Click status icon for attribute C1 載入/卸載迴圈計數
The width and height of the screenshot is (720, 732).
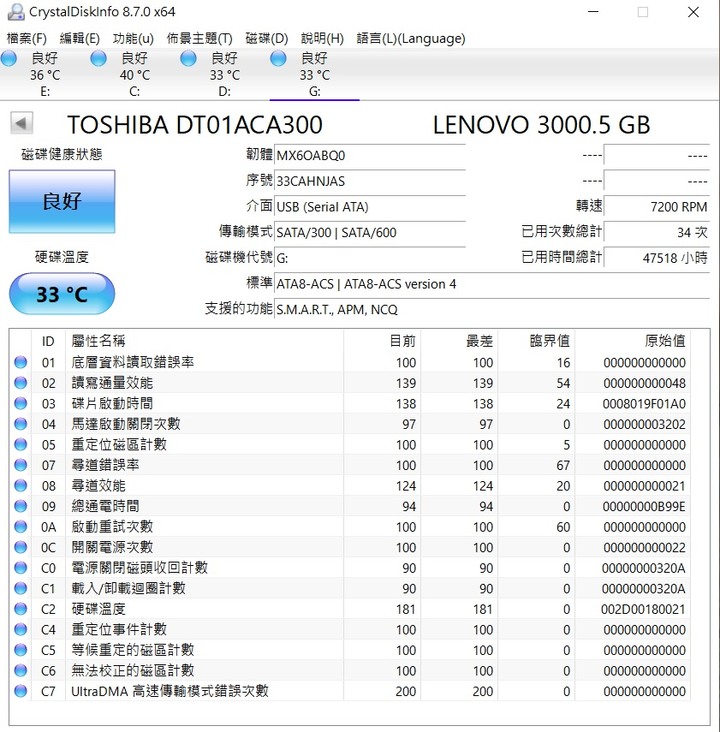[21, 588]
